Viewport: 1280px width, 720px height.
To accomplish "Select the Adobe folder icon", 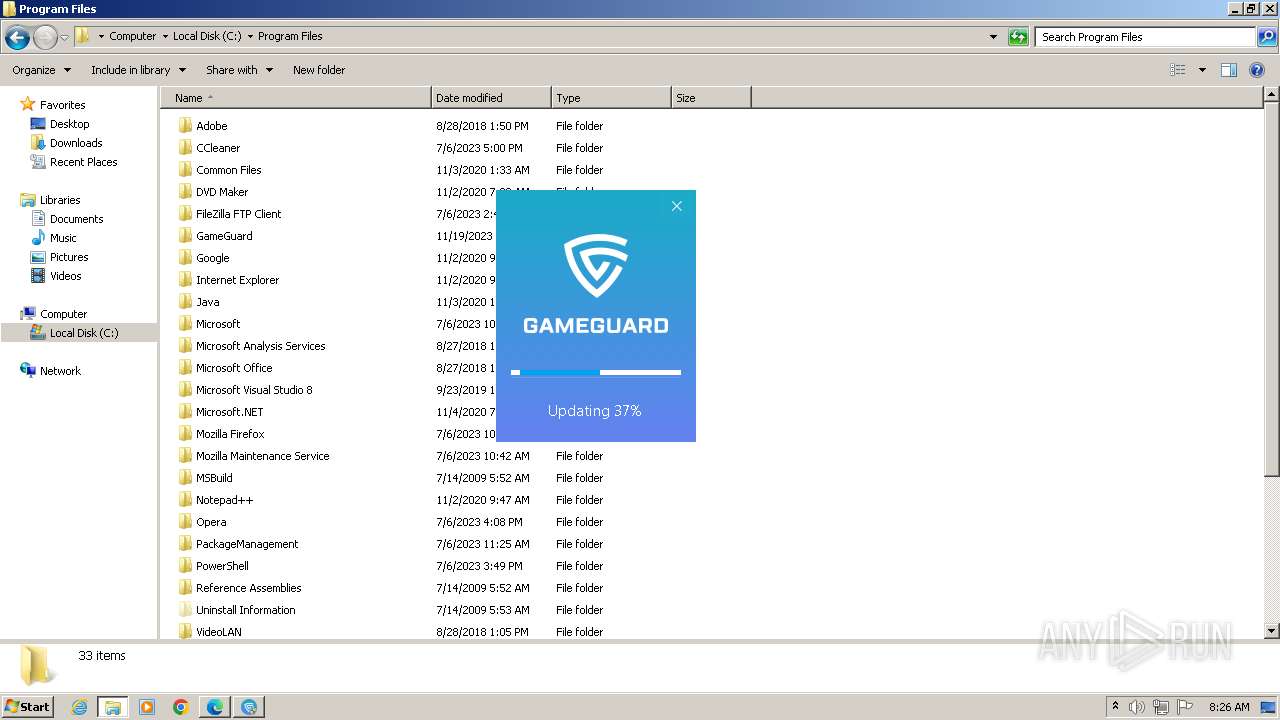I will click(186, 126).
